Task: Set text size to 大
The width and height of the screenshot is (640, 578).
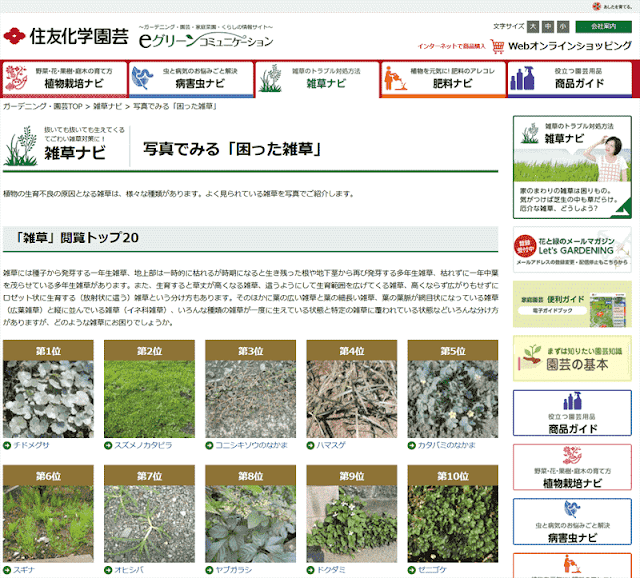Action: (x=533, y=27)
